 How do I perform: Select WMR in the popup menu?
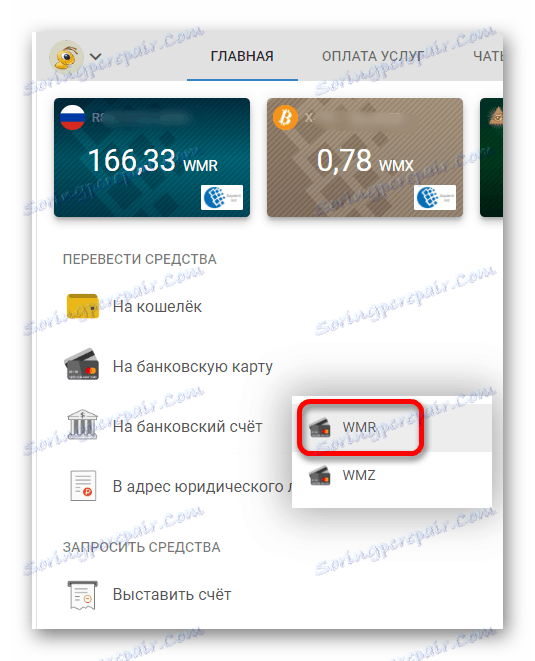[392, 427]
